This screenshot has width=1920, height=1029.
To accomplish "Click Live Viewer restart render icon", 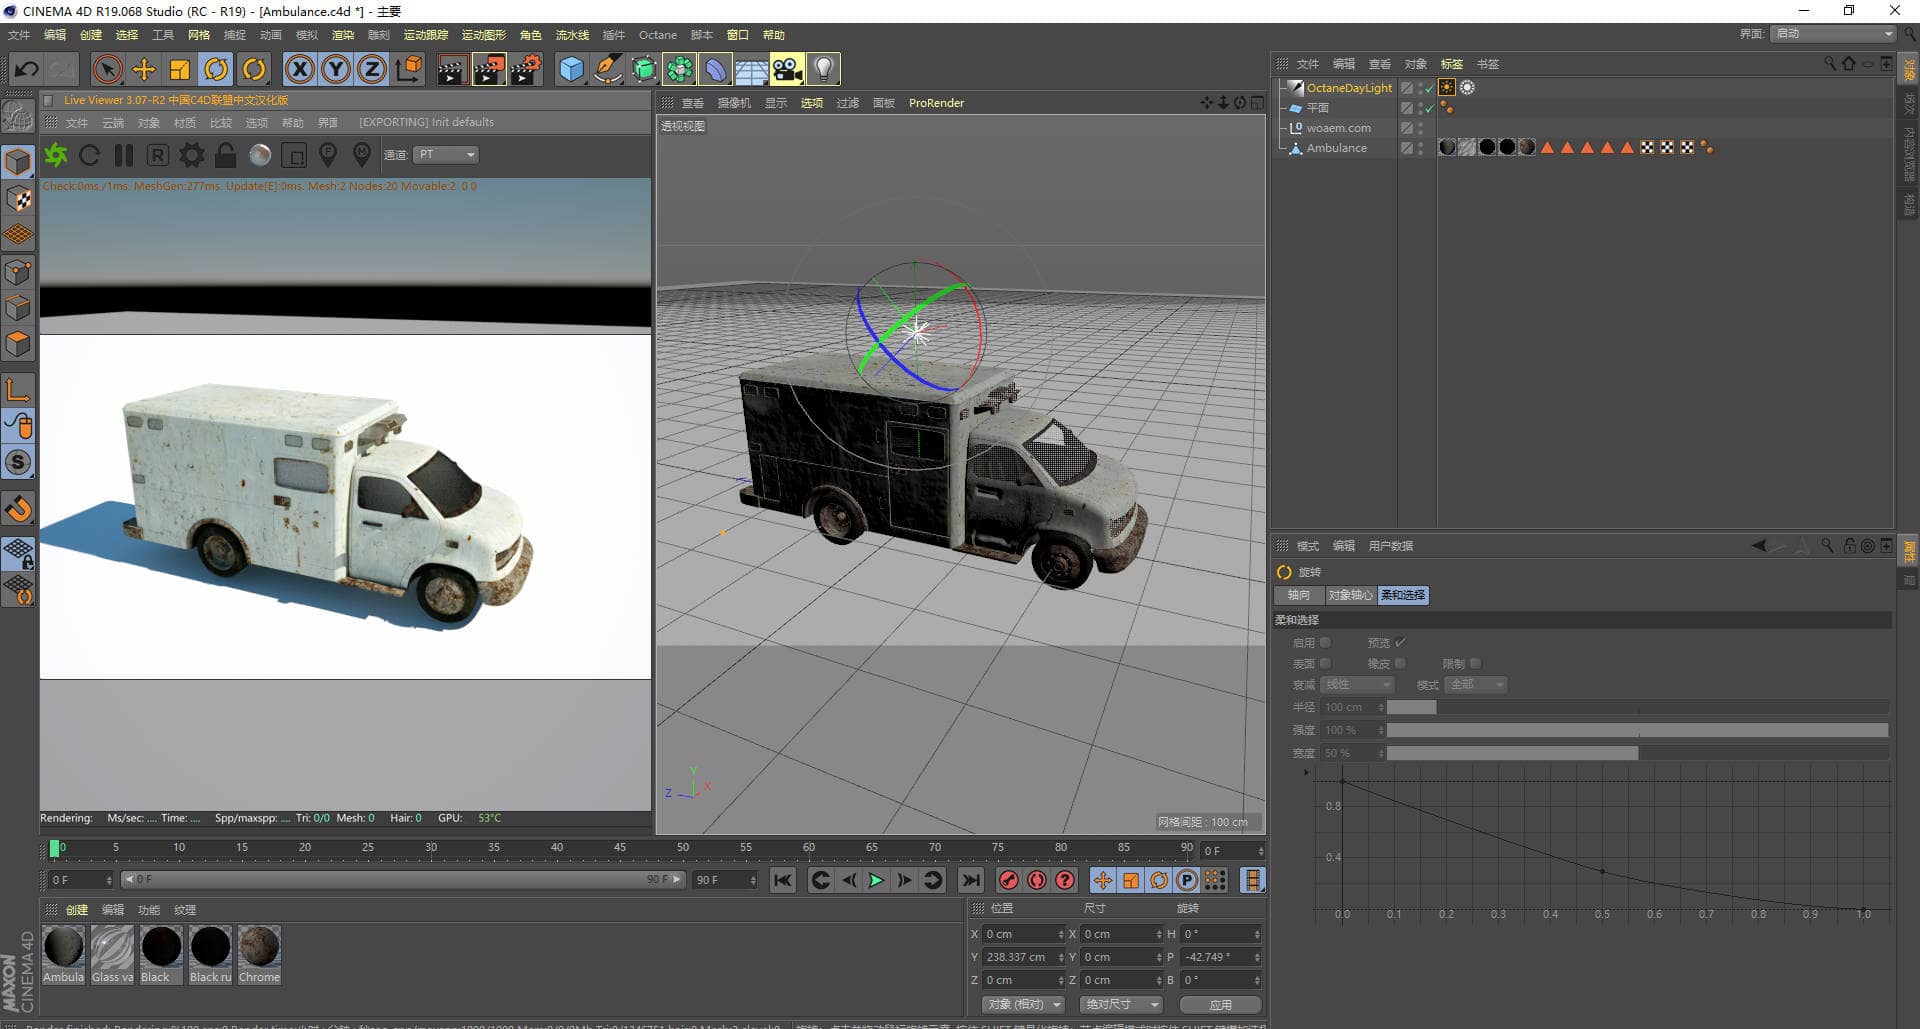I will pos(90,155).
